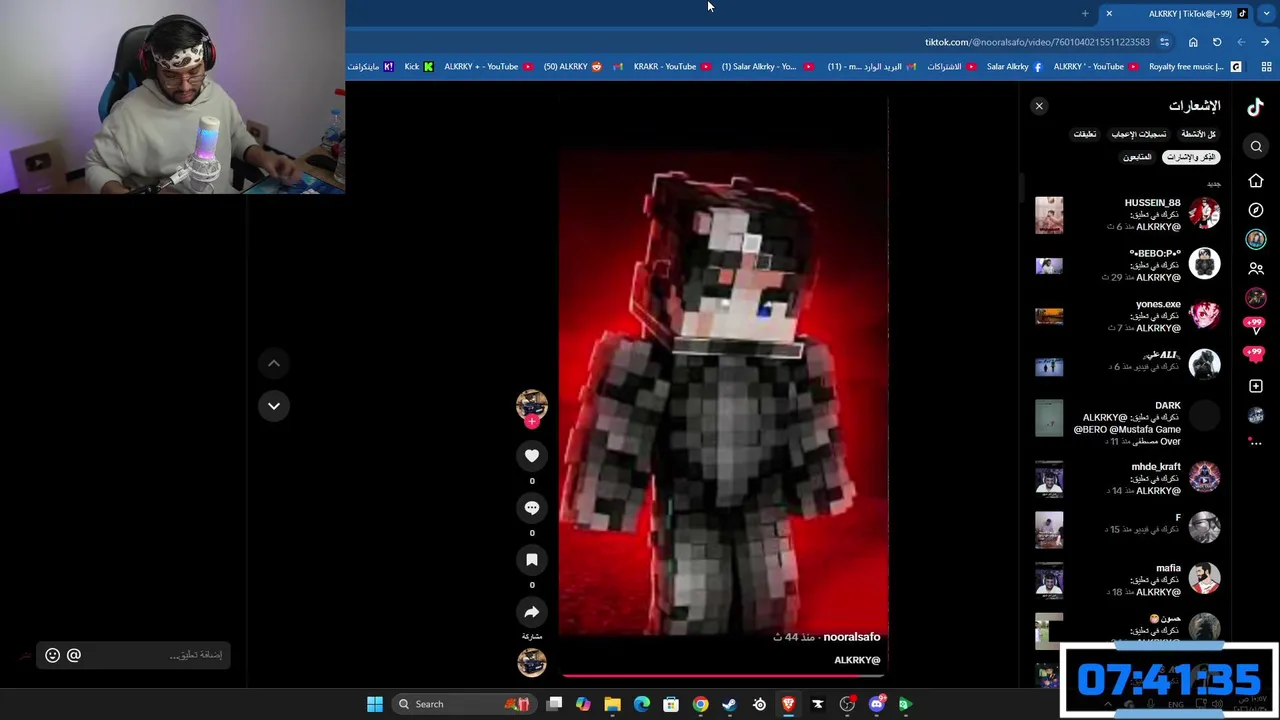
Task: Open the profile avatar in sidebar
Action: tap(1256, 415)
